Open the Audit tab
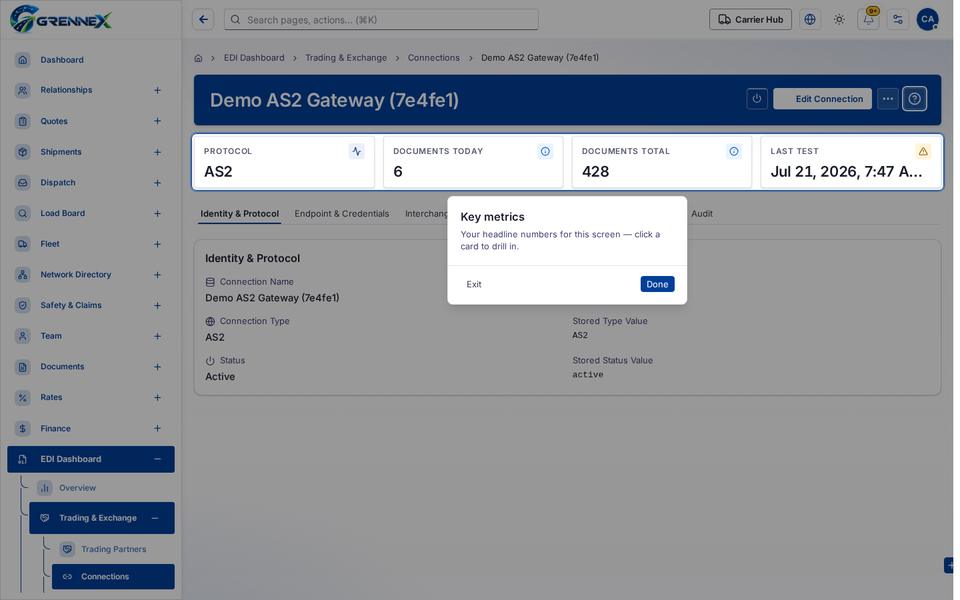 (702, 214)
